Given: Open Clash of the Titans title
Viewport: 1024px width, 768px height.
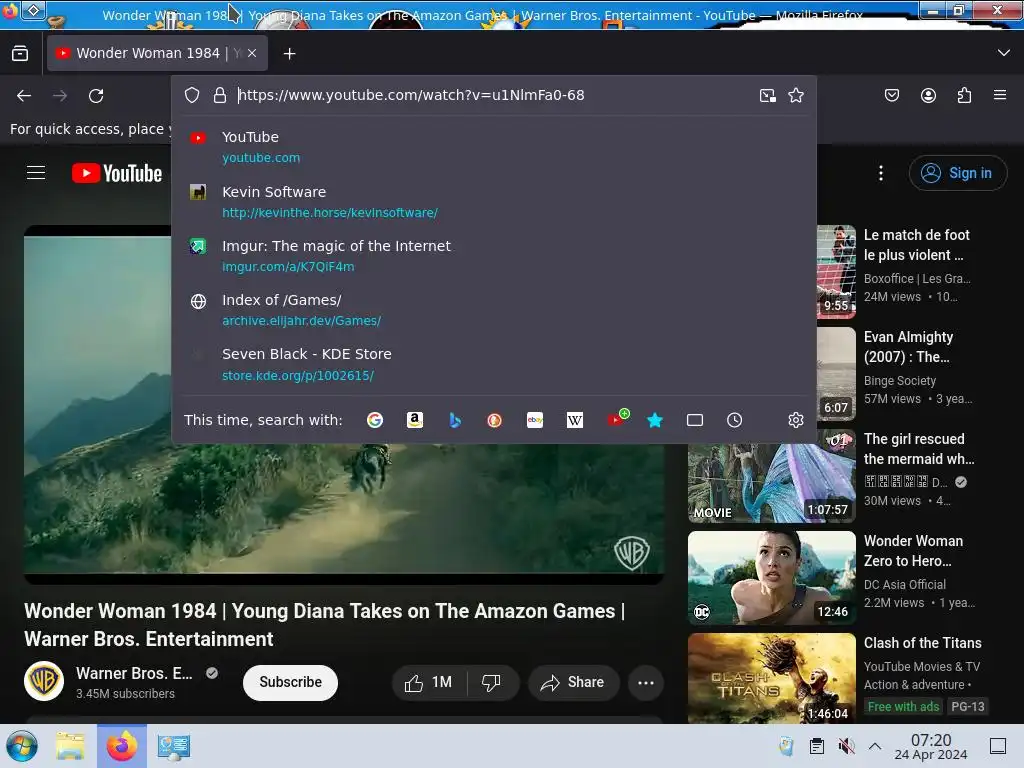Looking at the screenshot, I should click(x=923, y=643).
